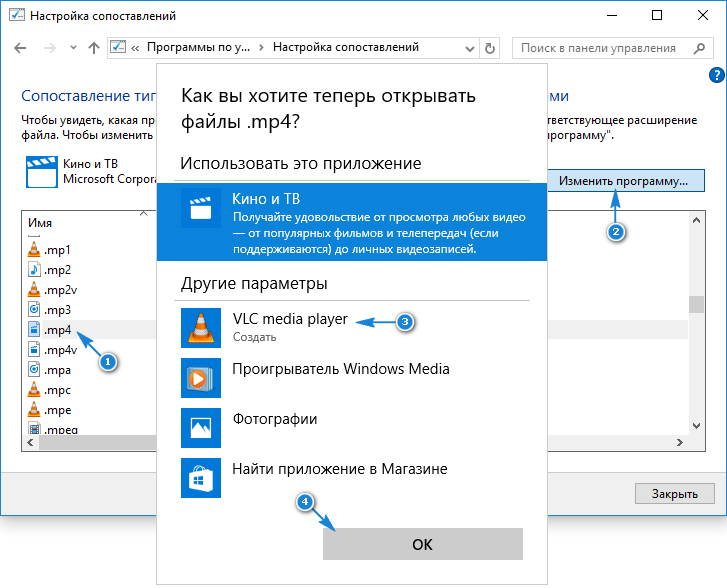
Task: Select the .mp3 extension in list
Action: tap(58, 309)
